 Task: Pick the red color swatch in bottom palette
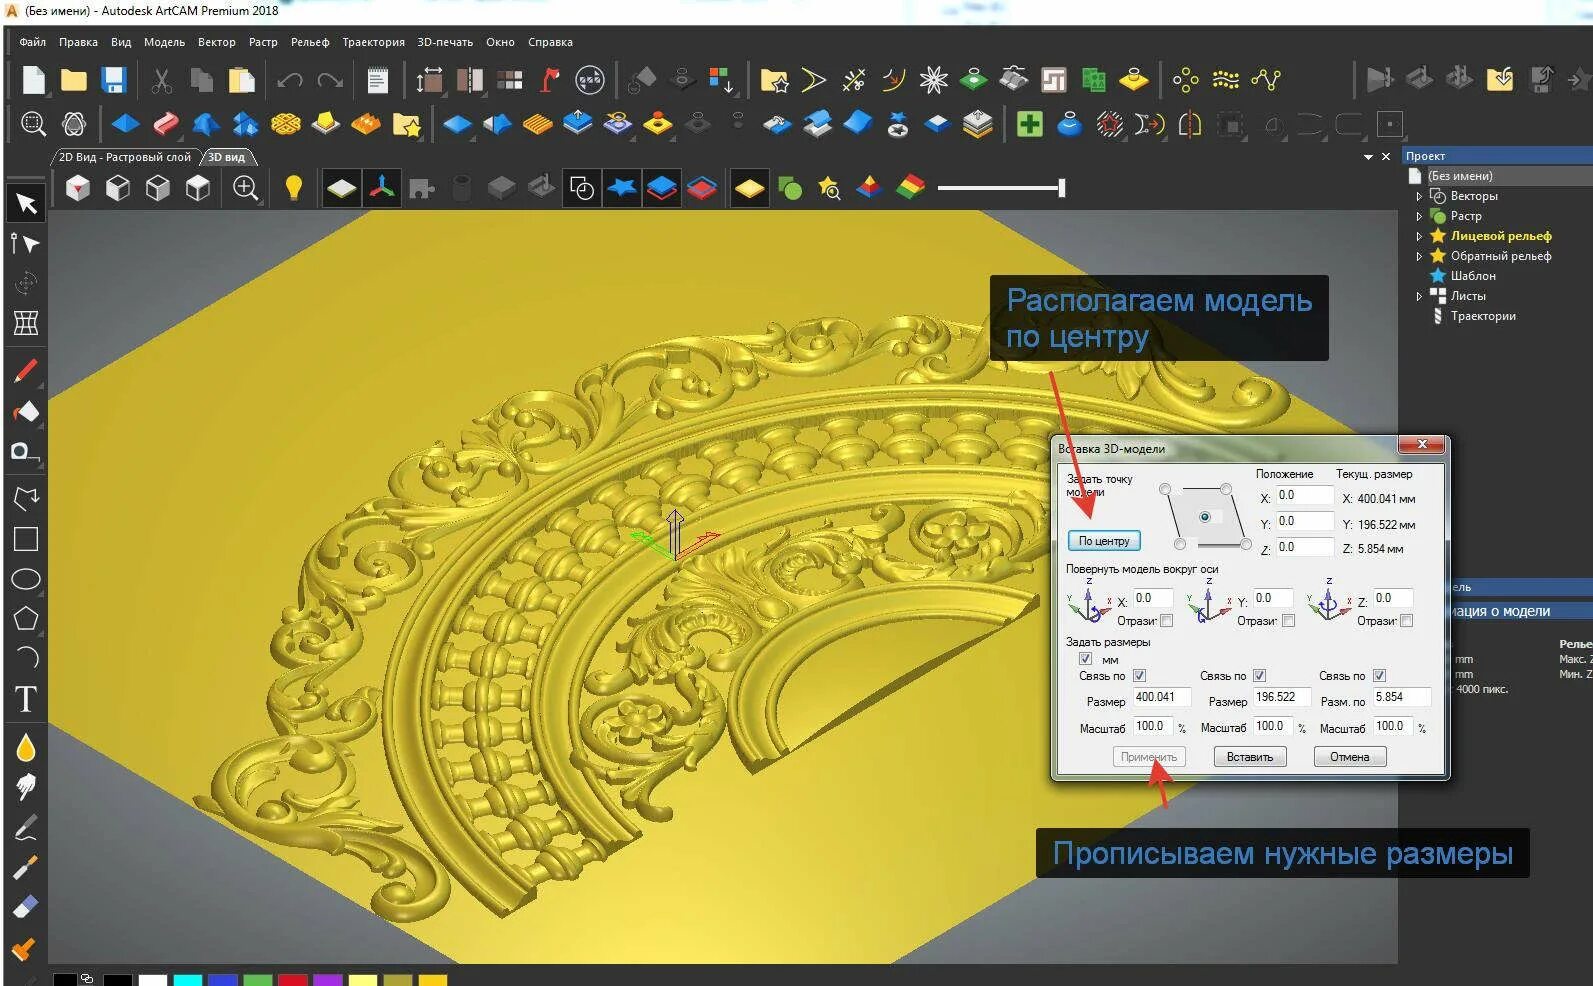292,980
